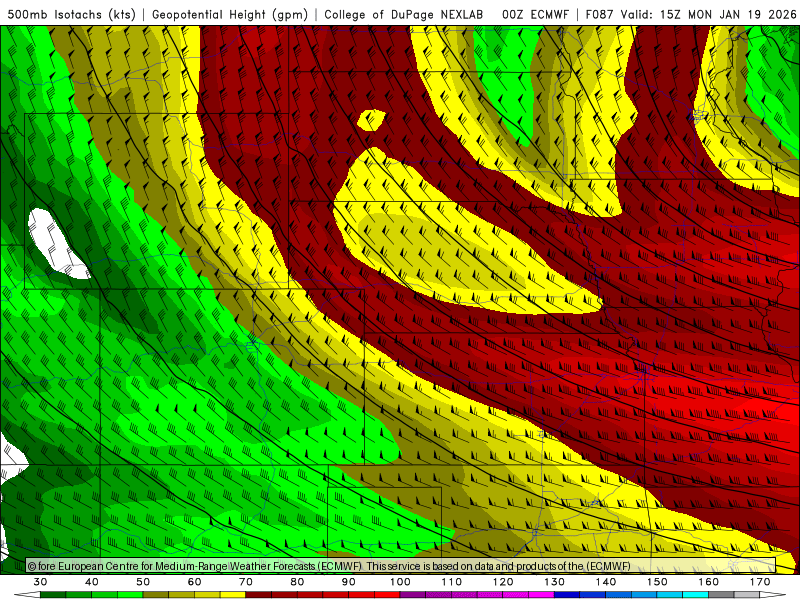Click the dark blue swatch just after 130

click(567, 595)
